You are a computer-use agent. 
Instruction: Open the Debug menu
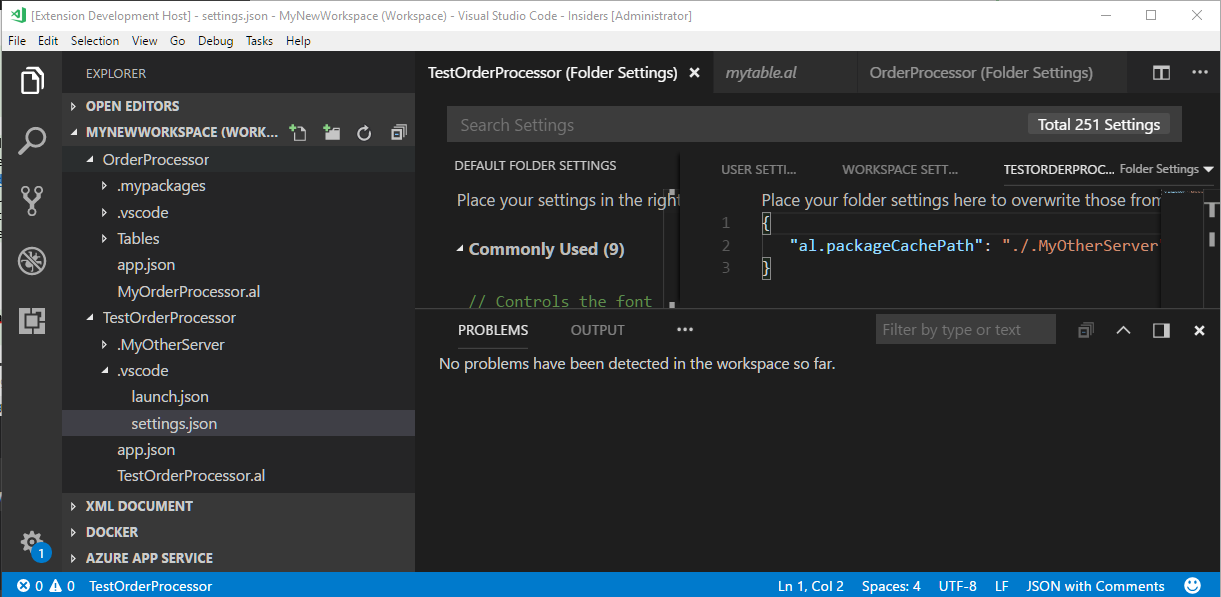point(215,41)
